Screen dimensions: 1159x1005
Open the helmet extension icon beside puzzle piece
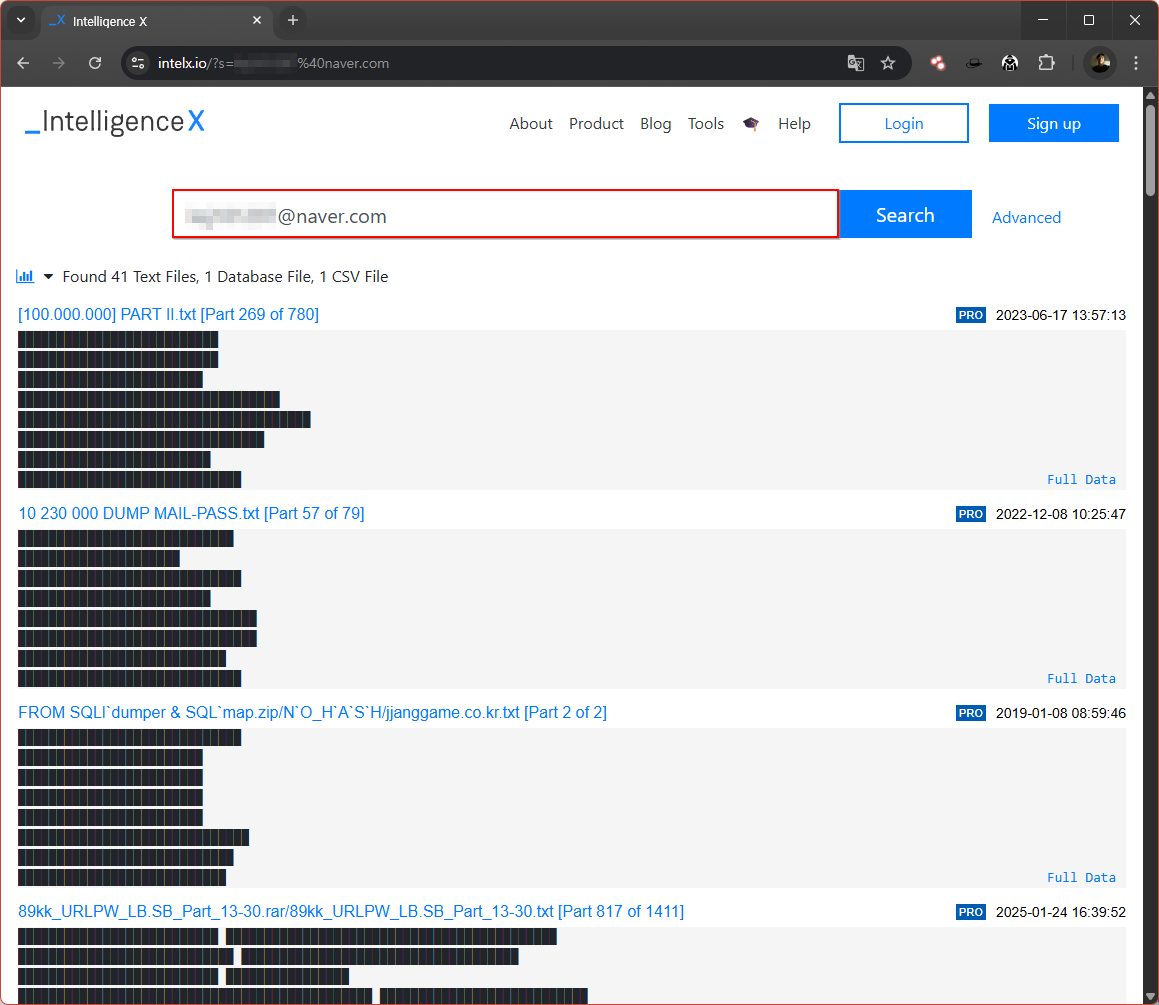1010,64
